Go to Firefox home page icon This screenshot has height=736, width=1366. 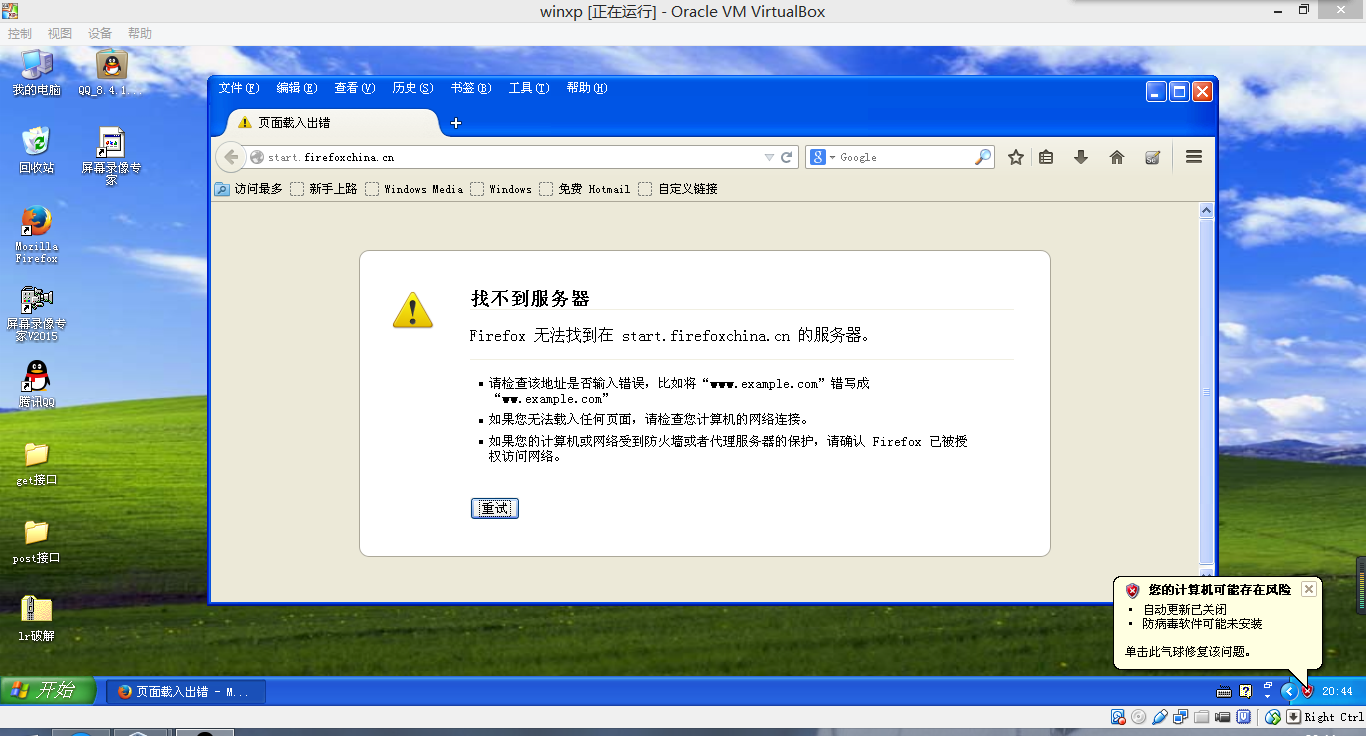1117,157
